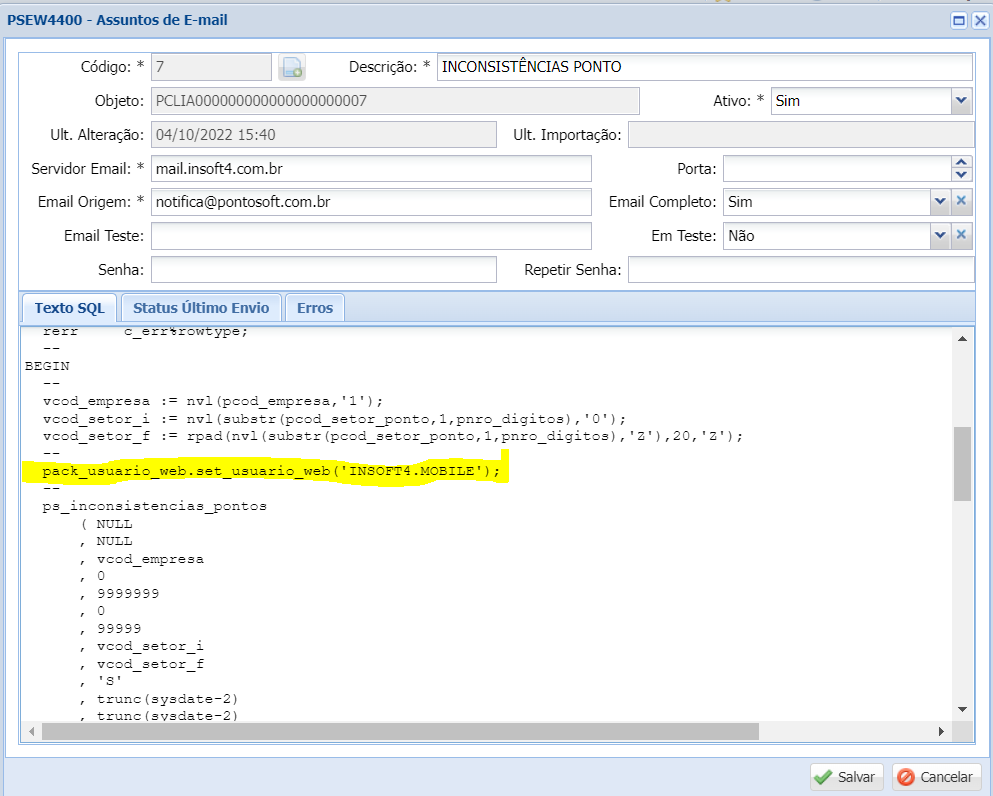Click the highlighted pack_usuario_web.set_usuario_web line
993x796 pixels.
tap(271, 471)
